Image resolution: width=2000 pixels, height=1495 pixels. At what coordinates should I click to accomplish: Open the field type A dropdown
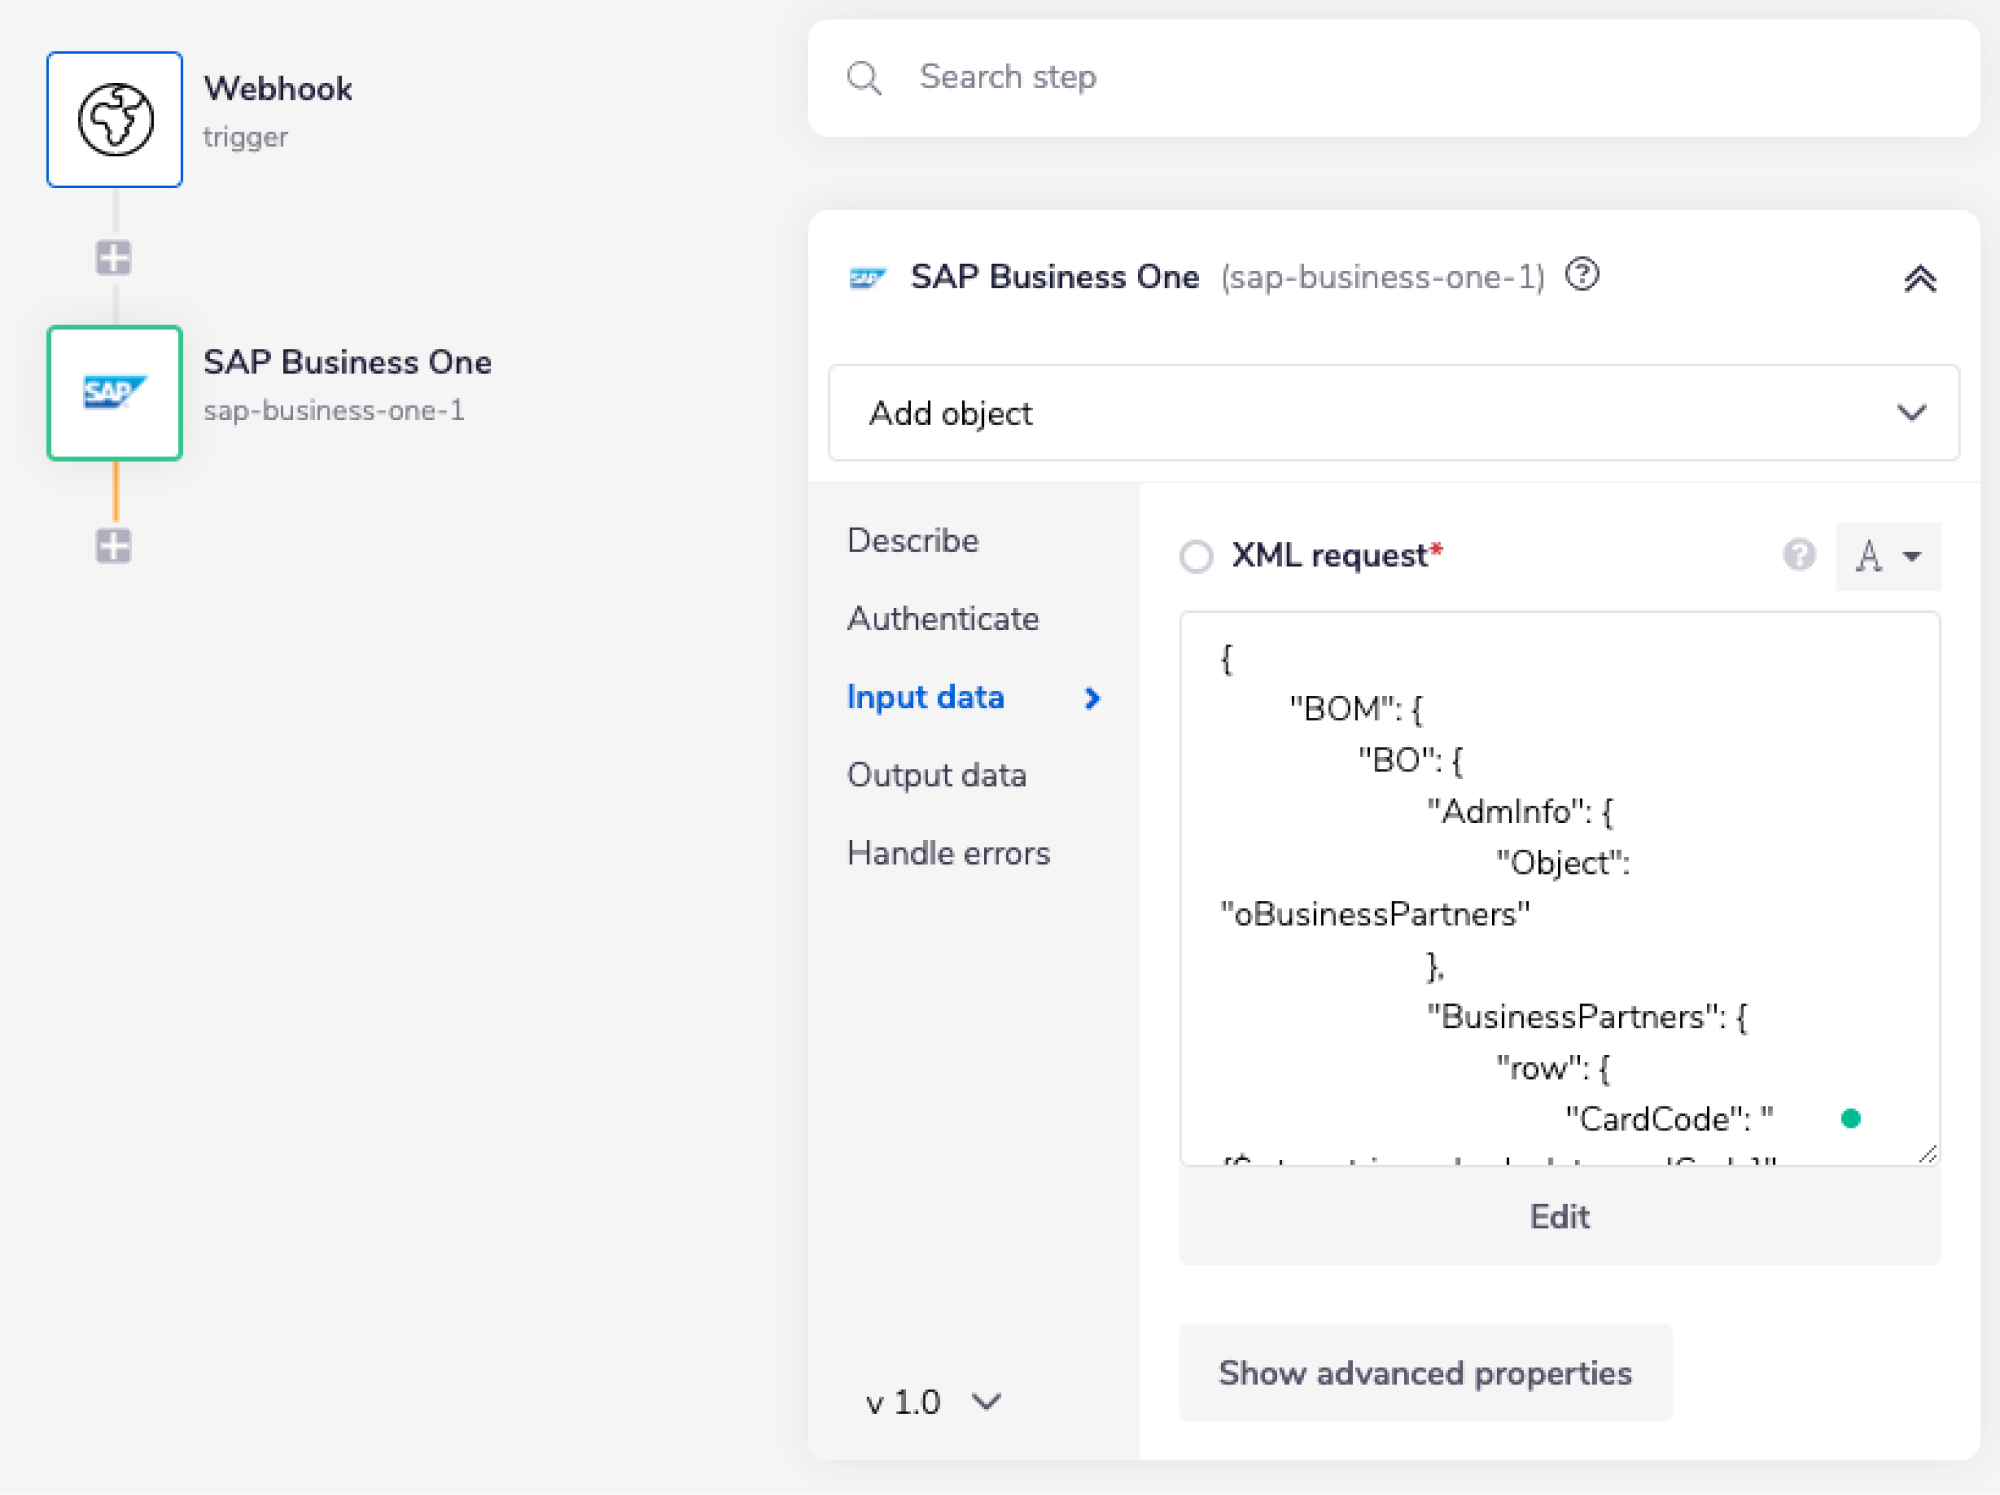[x=1887, y=556]
